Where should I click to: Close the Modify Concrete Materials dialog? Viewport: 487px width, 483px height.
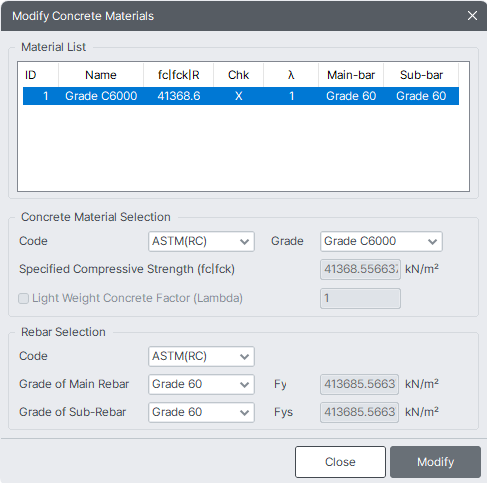pyautogui.click(x=472, y=16)
